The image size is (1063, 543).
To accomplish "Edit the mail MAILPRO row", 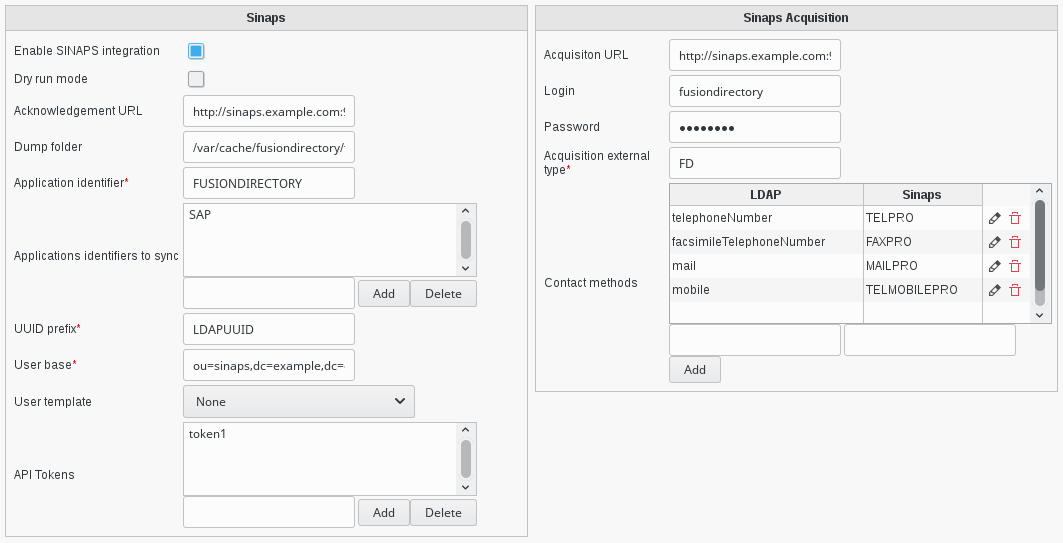I will click(x=995, y=266).
